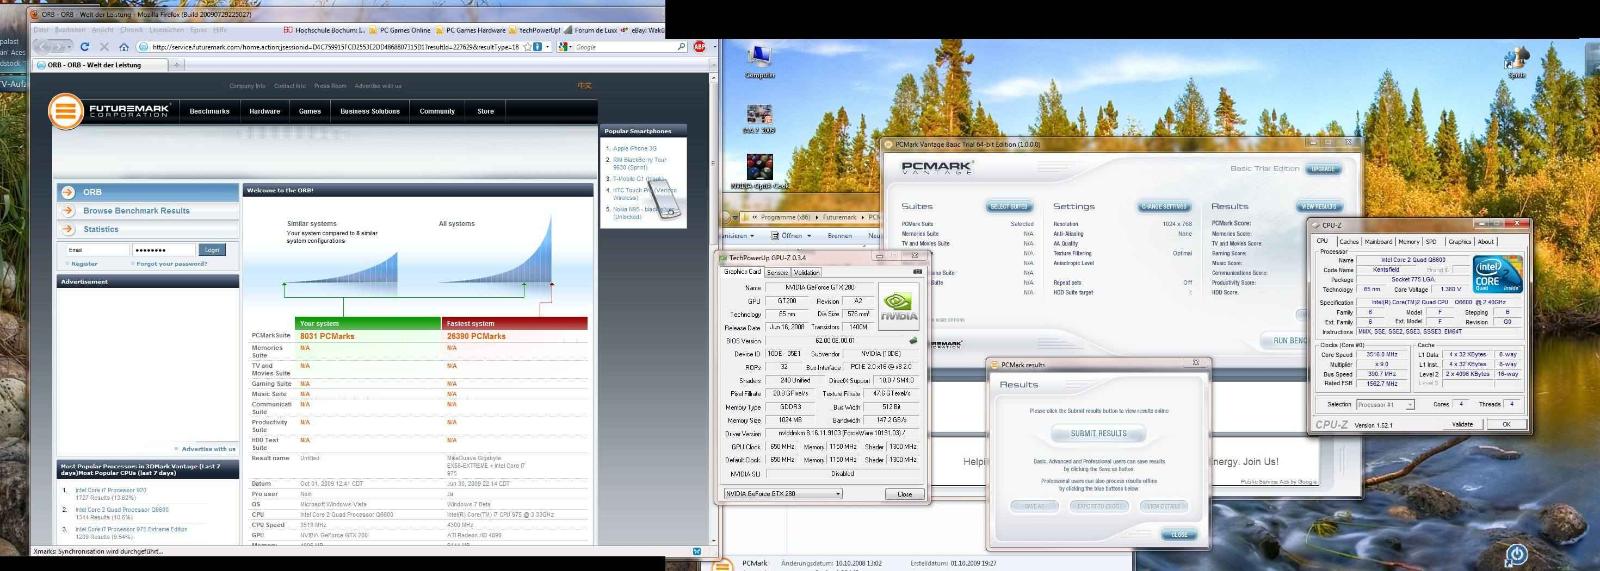Viewport: 1600px width, 571px height.
Task: Click the OK button in CPU-Z
Action: coord(1506,424)
